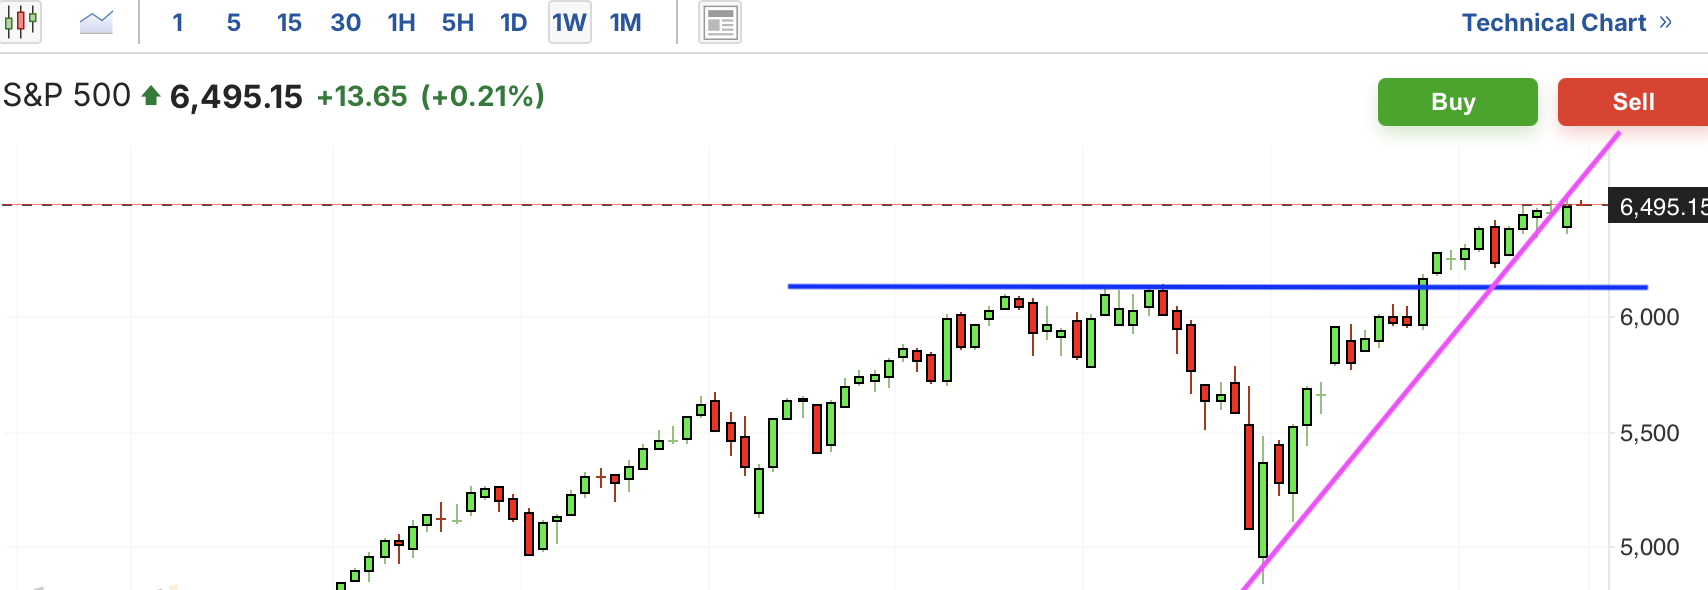This screenshot has width=1708, height=590.
Task: Select the 1D daily timeframe
Action: point(513,23)
